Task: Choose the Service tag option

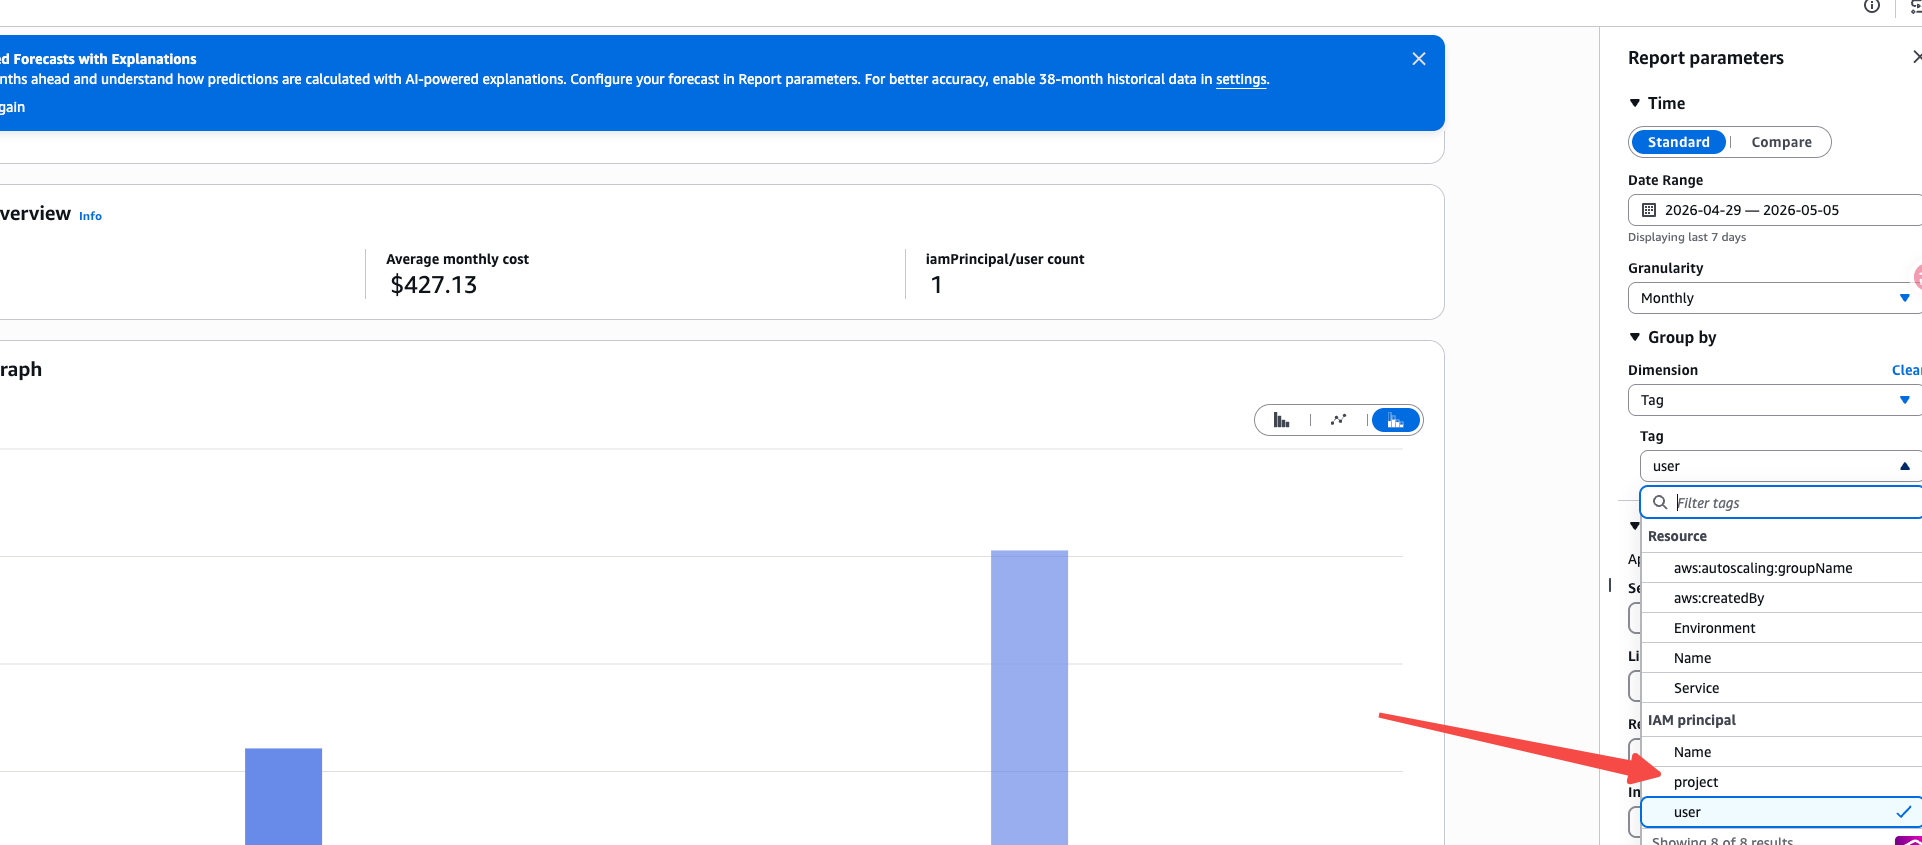Action: [1782, 688]
